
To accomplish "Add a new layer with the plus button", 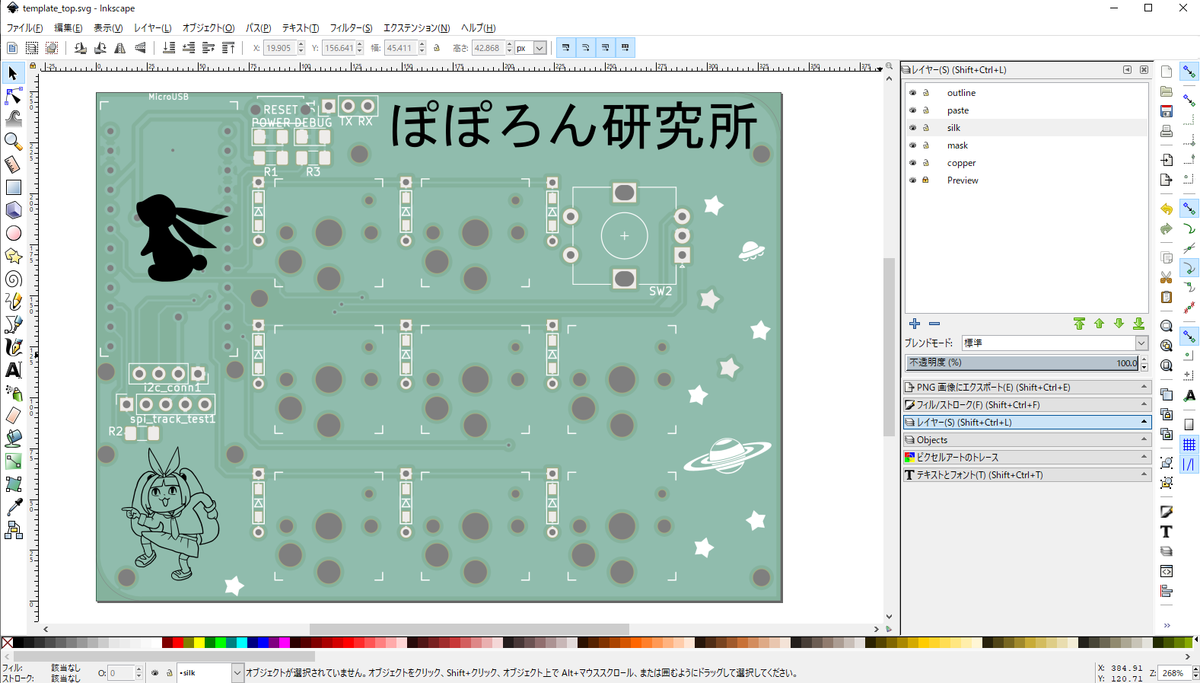I will tap(914, 323).
